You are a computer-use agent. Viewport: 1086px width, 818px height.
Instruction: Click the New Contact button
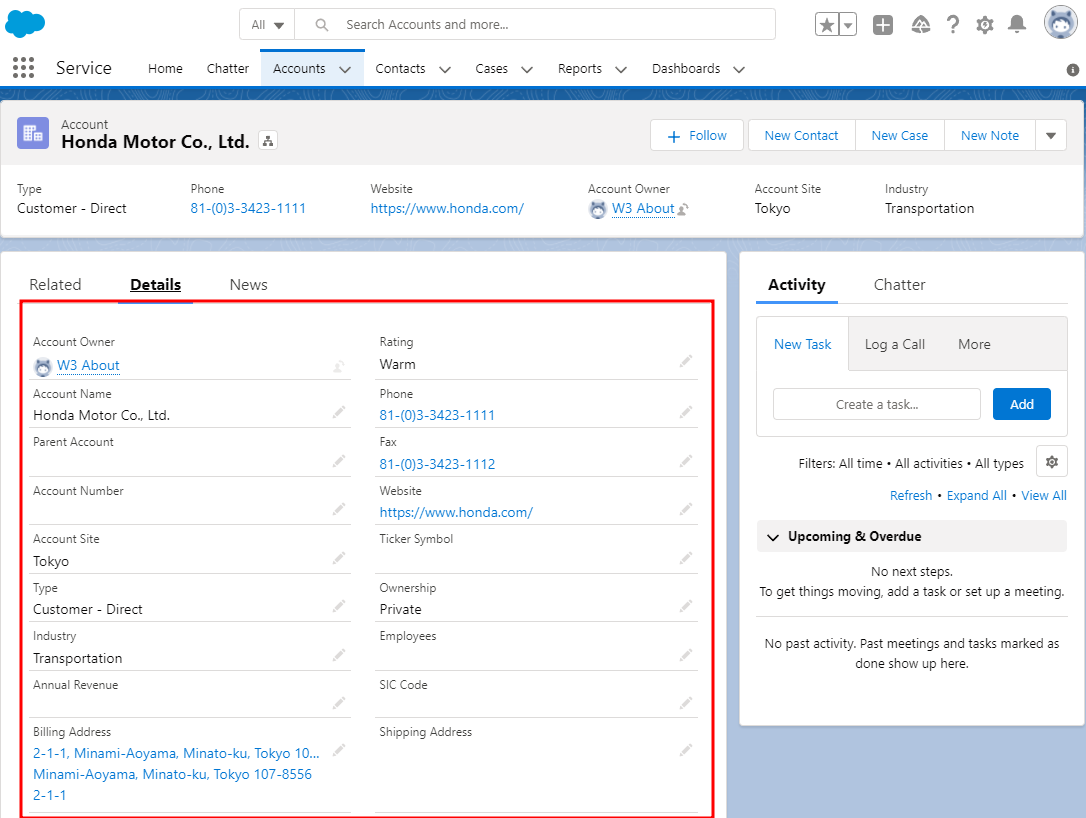click(801, 136)
